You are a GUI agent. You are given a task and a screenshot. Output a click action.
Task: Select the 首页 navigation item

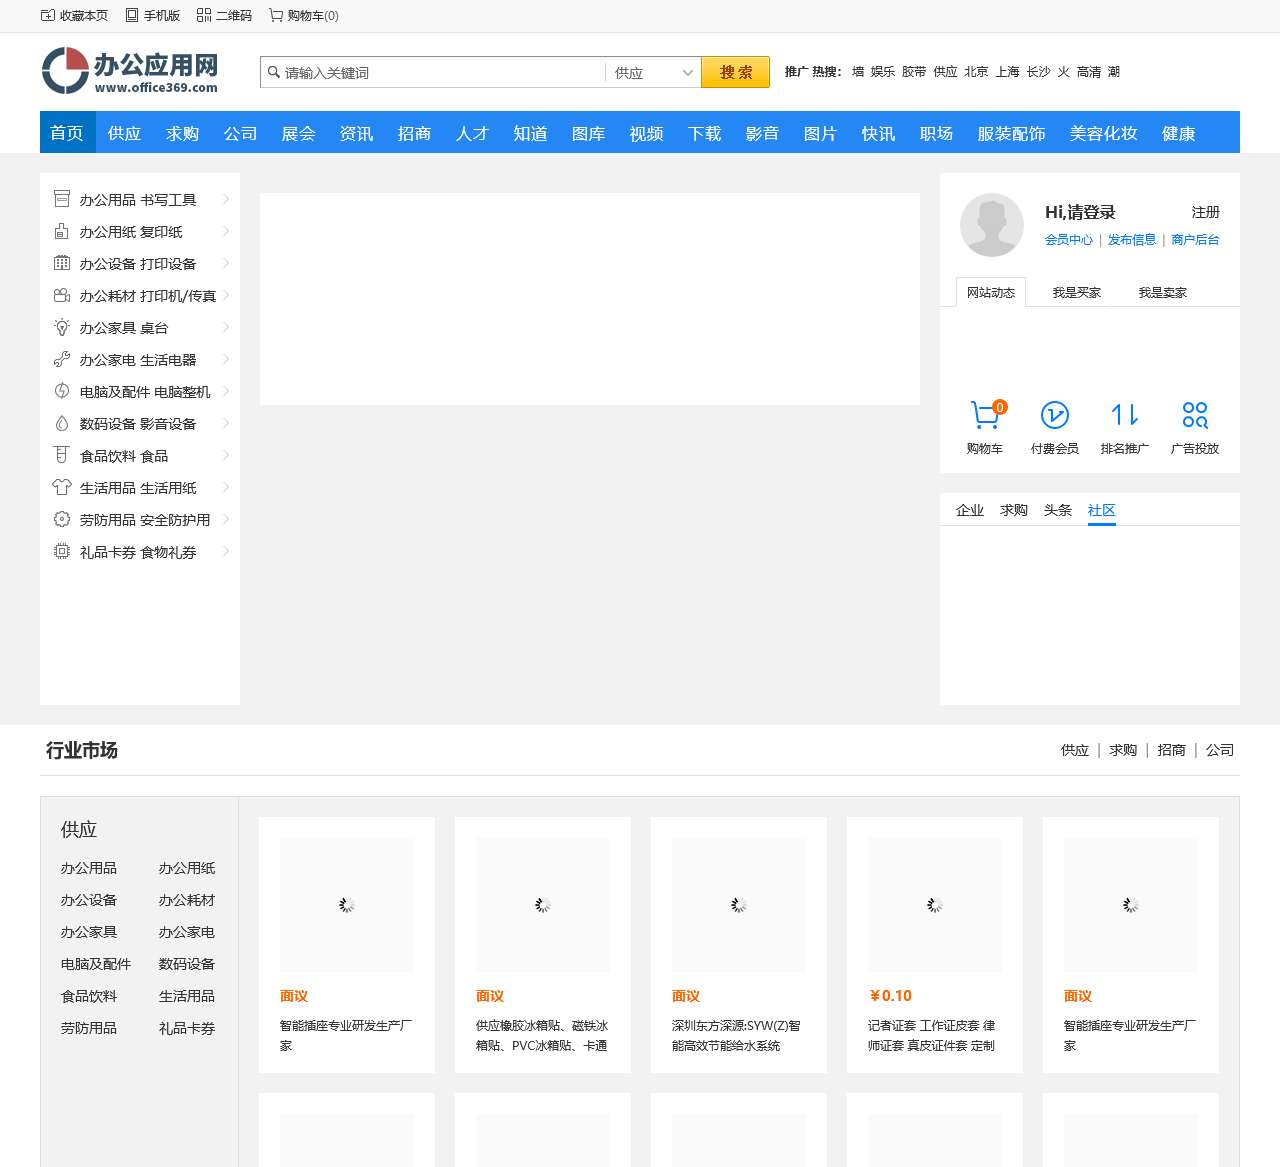(x=67, y=133)
